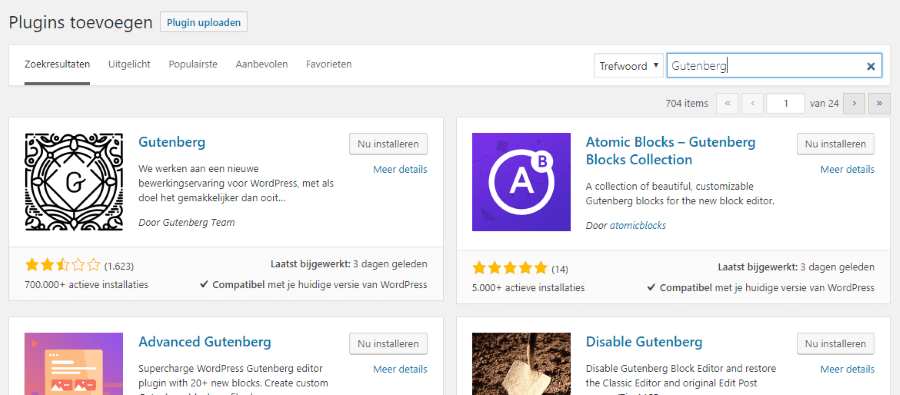Screen dimensions: 900x395
Task: Click the Atomic Blocks five-star rating
Action: pyautogui.click(x=510, y=268)
